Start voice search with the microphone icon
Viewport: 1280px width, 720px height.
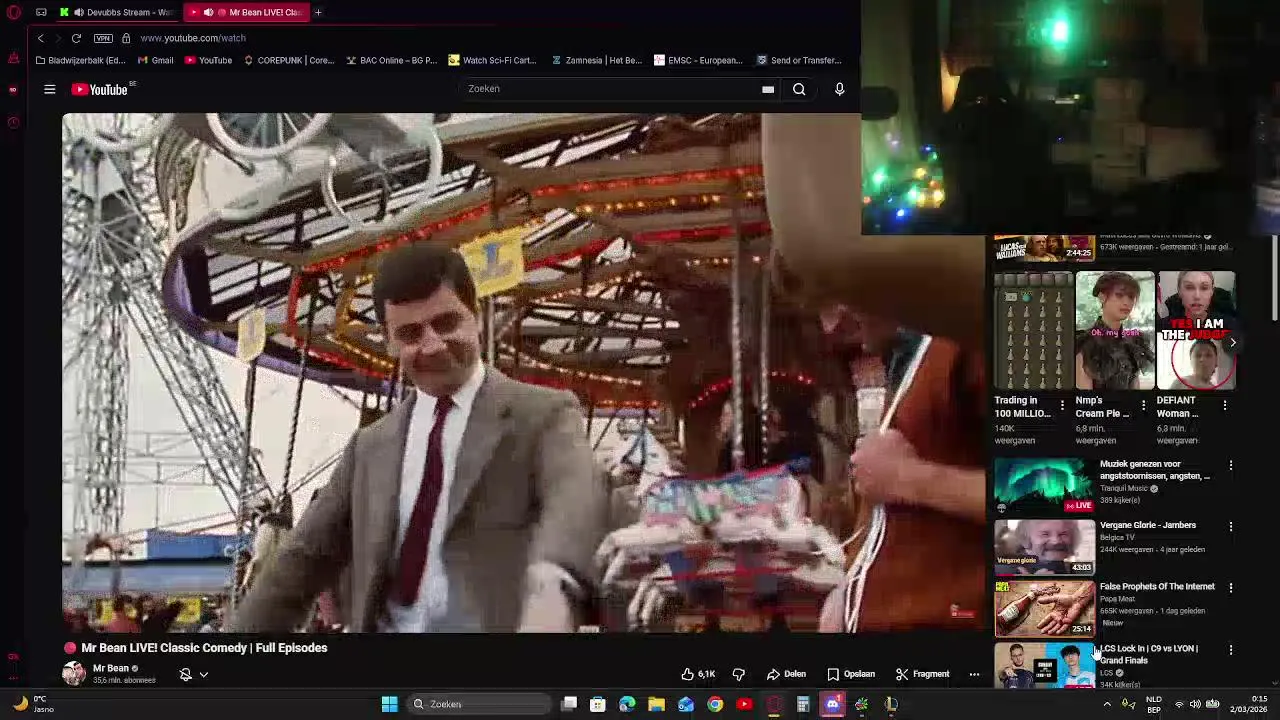tap(839, 89)
